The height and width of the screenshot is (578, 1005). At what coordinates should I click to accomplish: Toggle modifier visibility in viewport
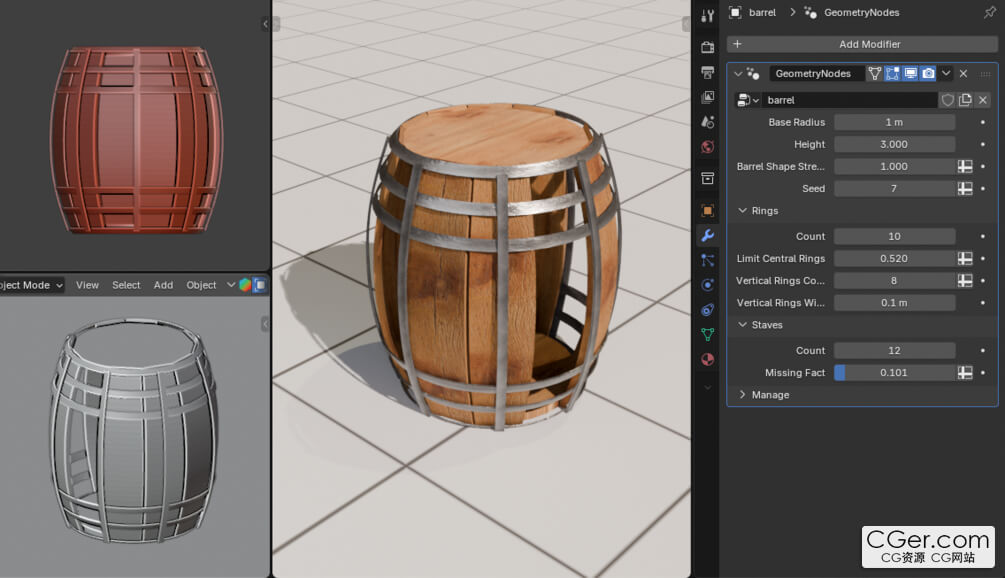pyautogui.click(x=910, y=74)
